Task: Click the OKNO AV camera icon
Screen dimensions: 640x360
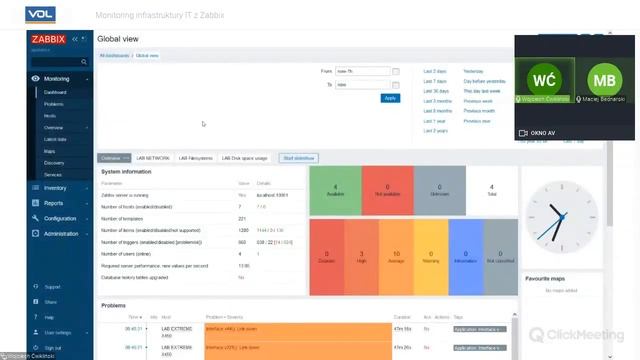Action: pos(523,133)
